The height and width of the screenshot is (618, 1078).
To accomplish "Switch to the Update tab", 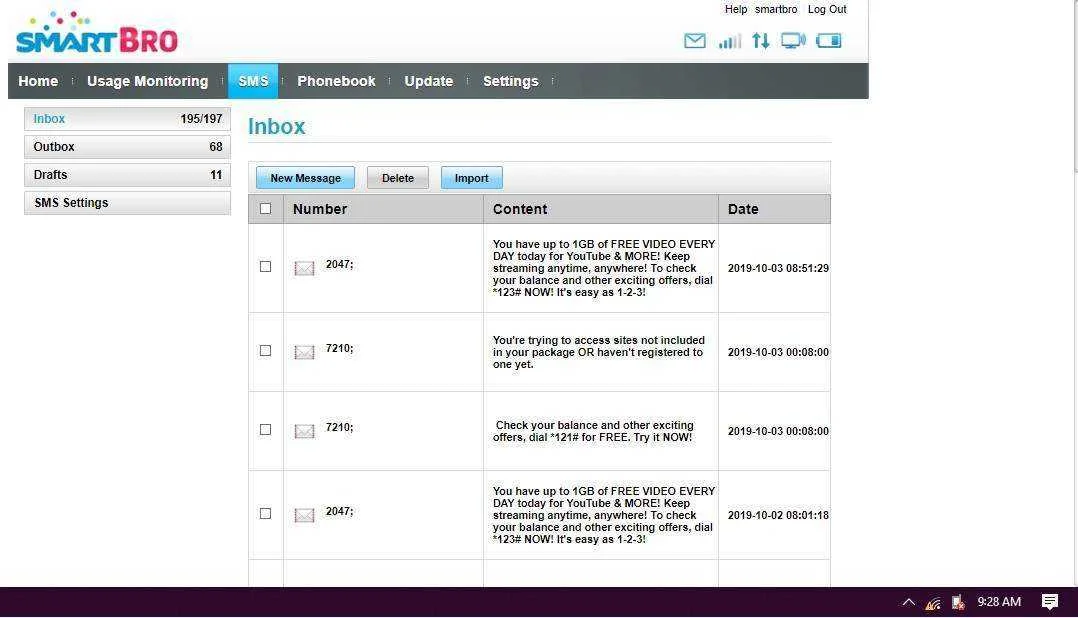I will click(x=428, y=81).
